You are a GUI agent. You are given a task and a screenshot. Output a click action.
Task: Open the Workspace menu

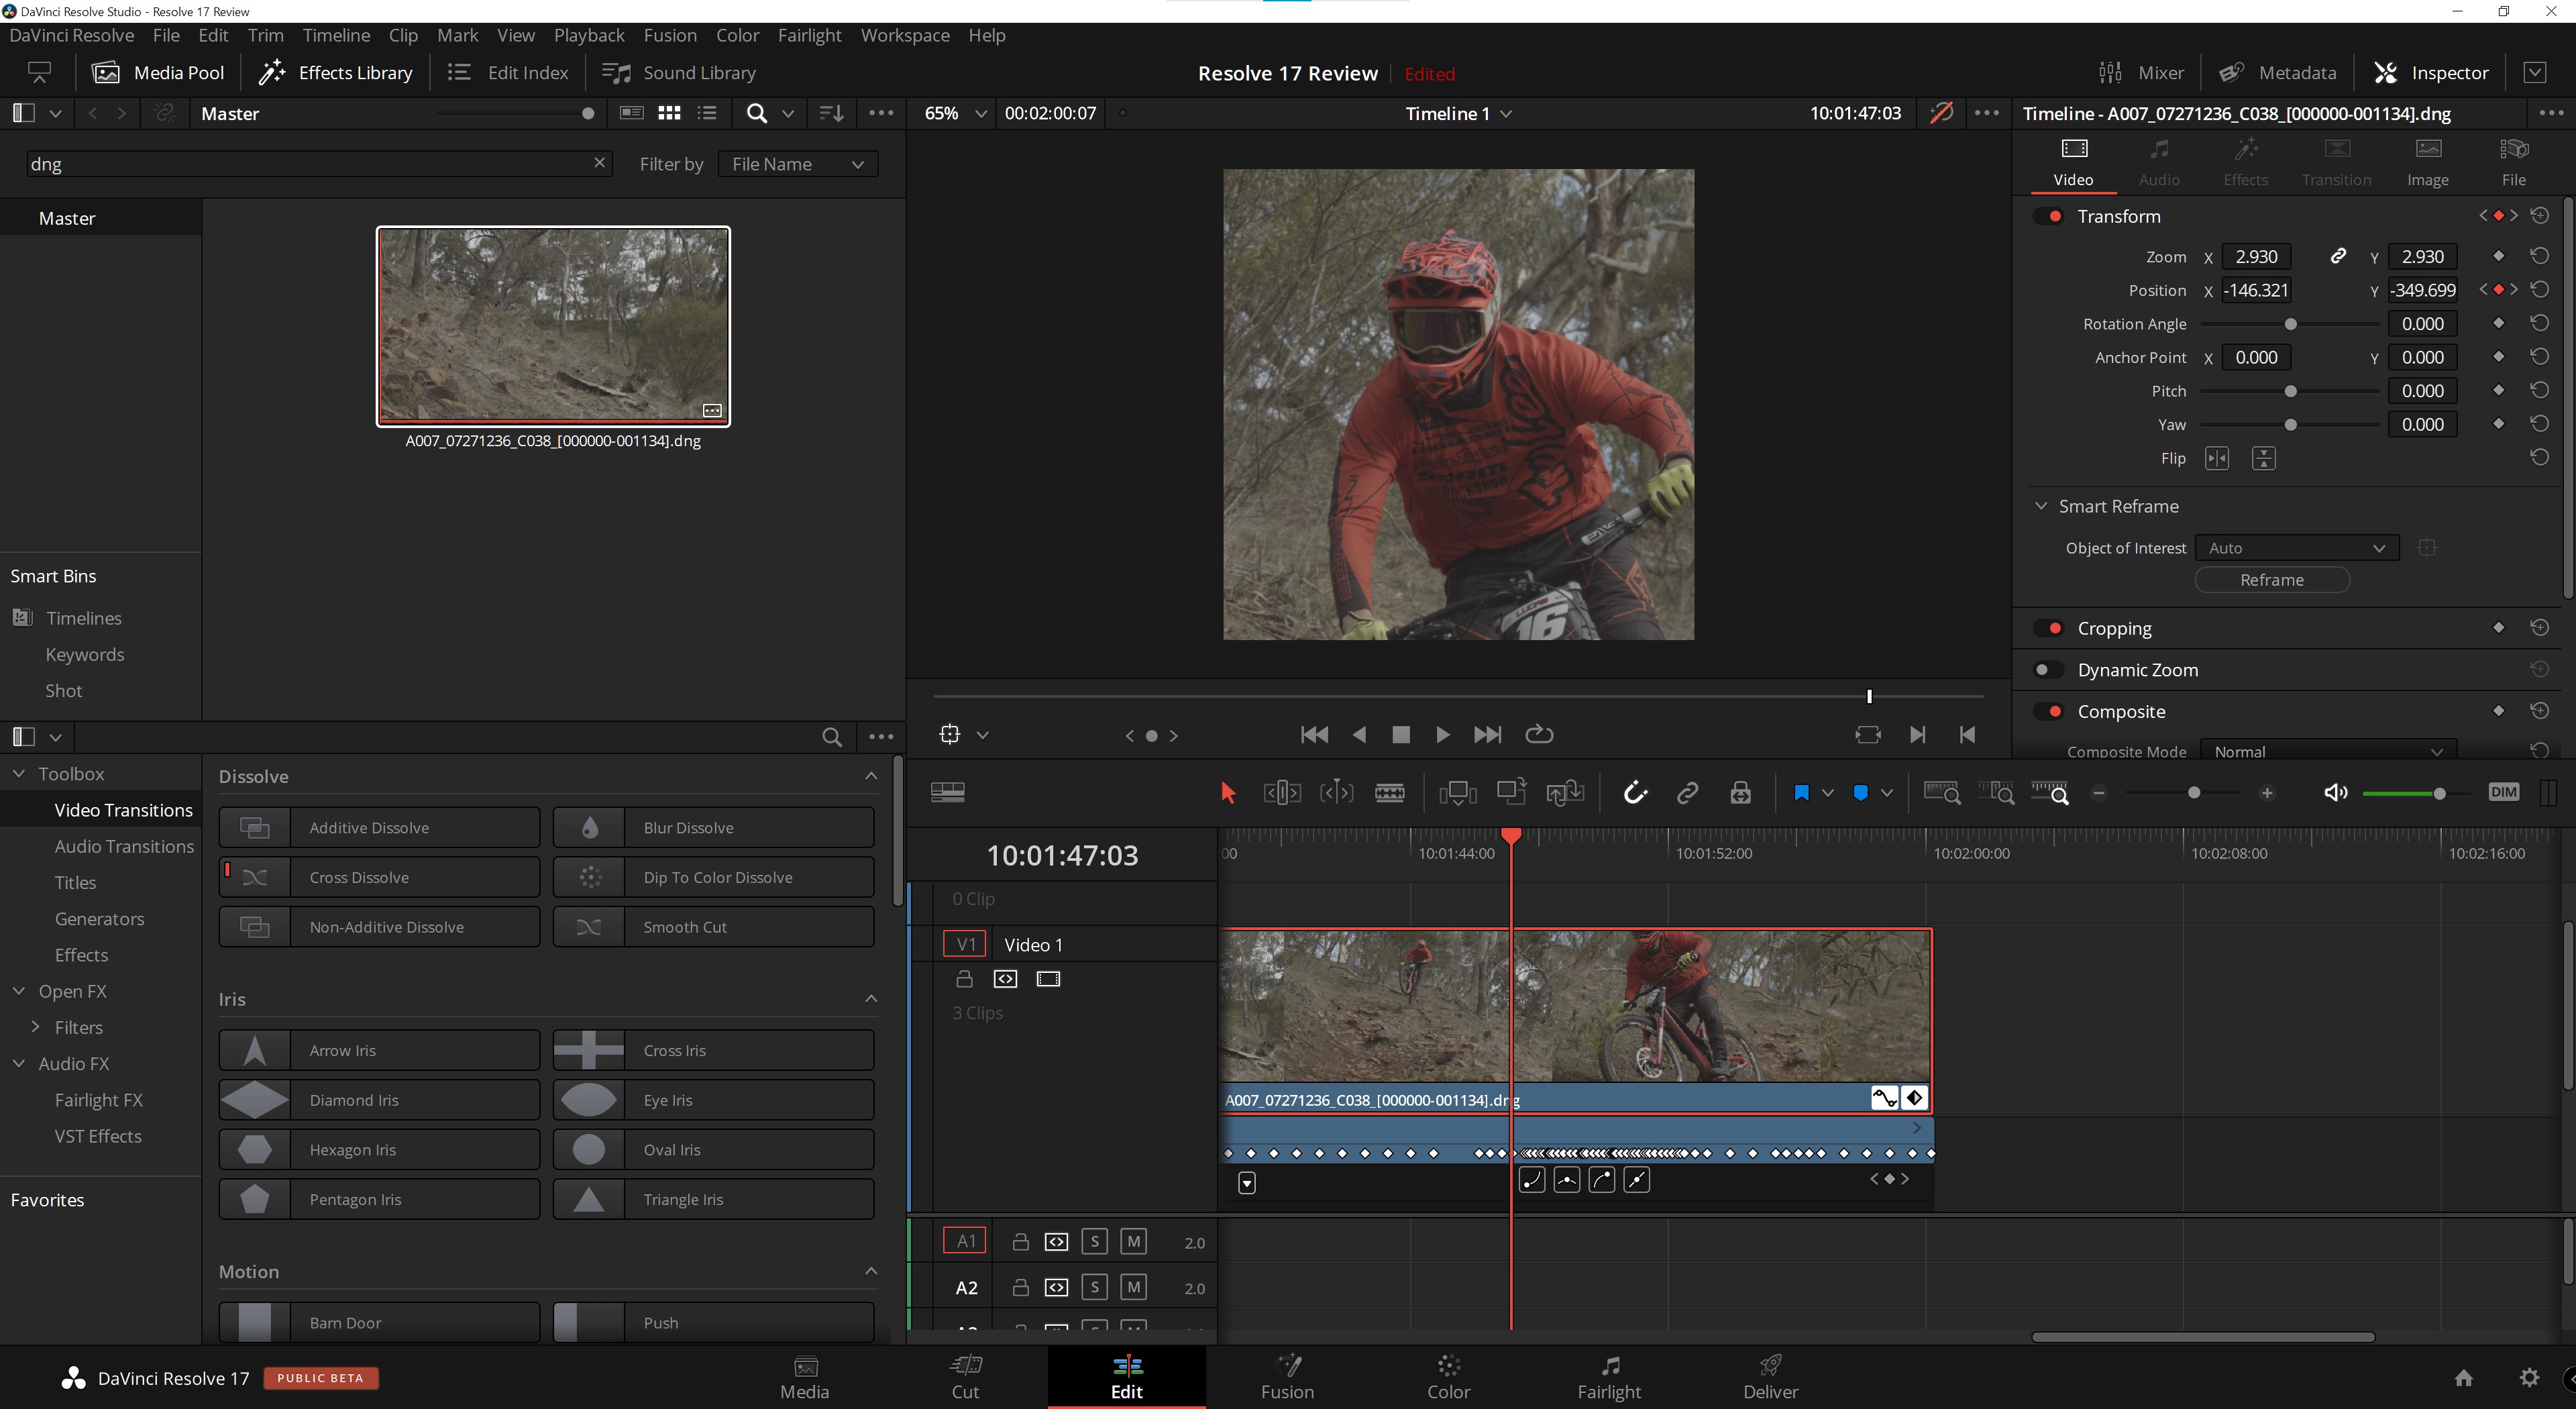[x=905, y=35]
